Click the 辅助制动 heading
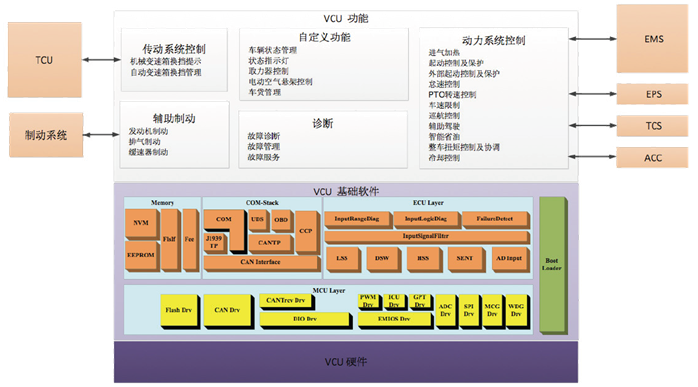 [x=174, y=118]
